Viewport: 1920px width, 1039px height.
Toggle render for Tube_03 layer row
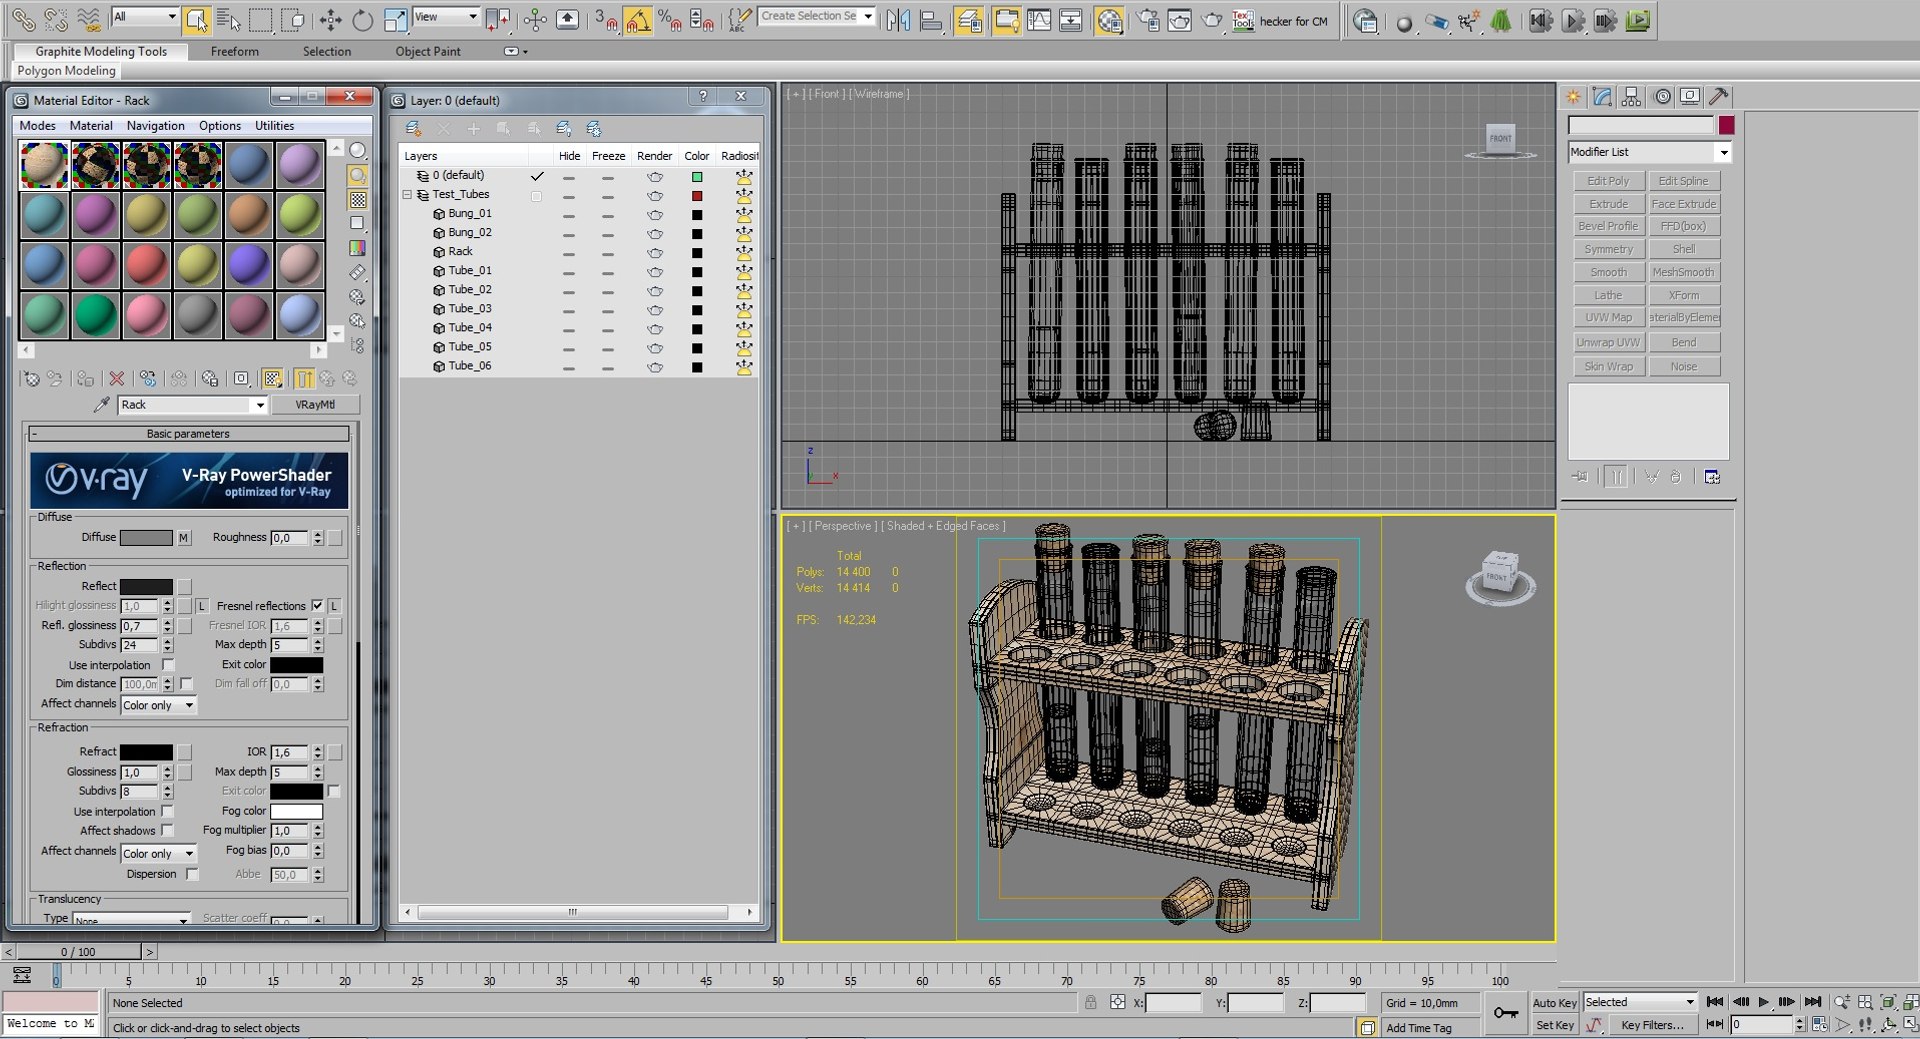click(655, 309)
